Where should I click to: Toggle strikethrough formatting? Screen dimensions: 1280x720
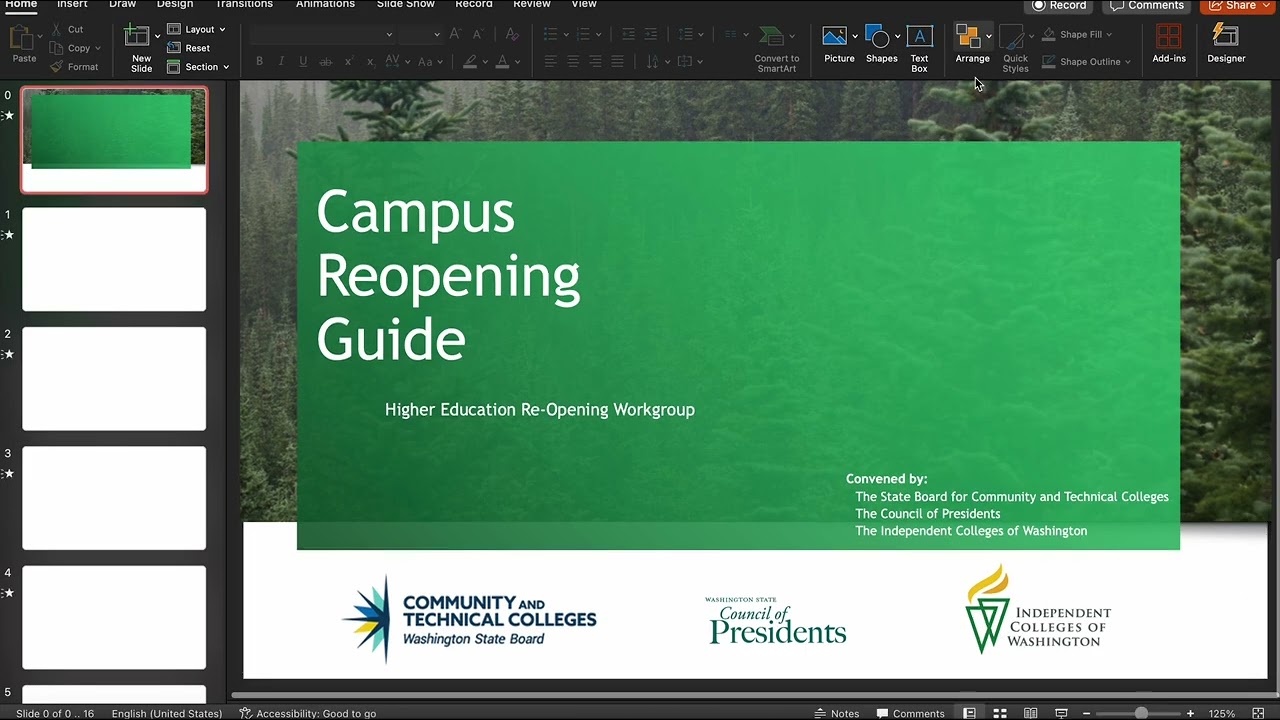(x=326, y=62)
